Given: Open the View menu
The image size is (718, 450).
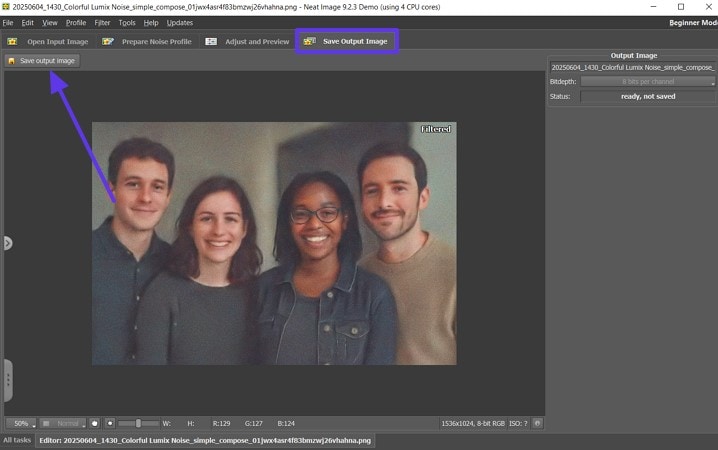Looking at the screenshot, I should click(49, 23).
